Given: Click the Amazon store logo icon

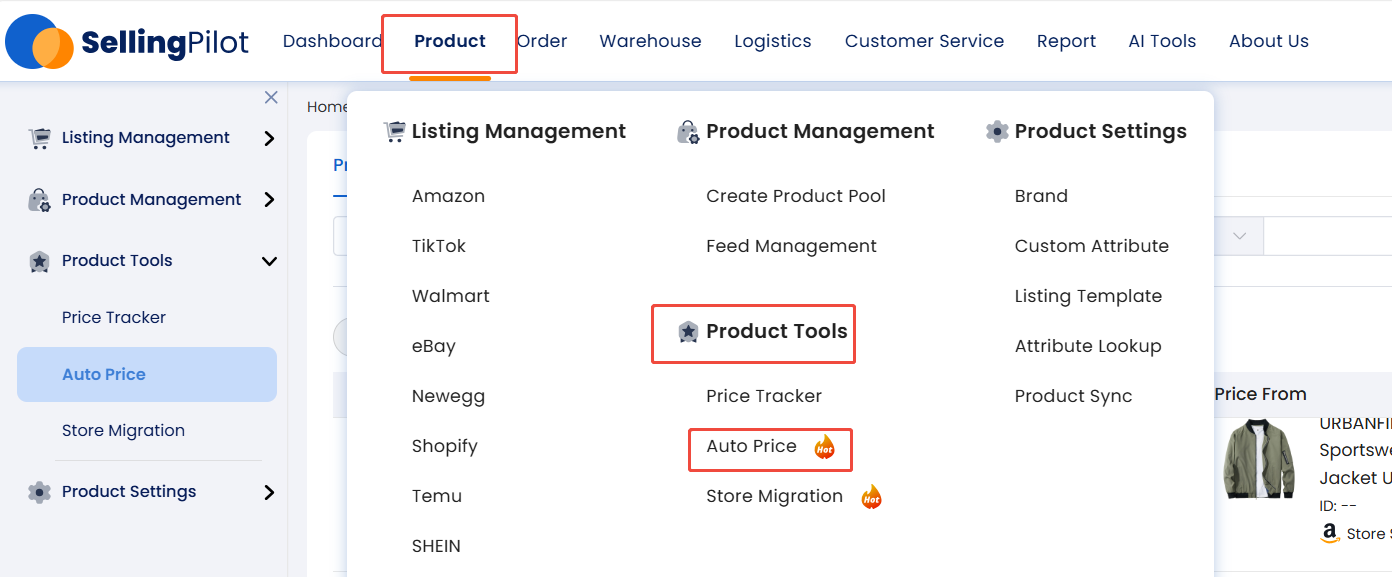Looking at the screenshot, I should tap(1330, 533).
